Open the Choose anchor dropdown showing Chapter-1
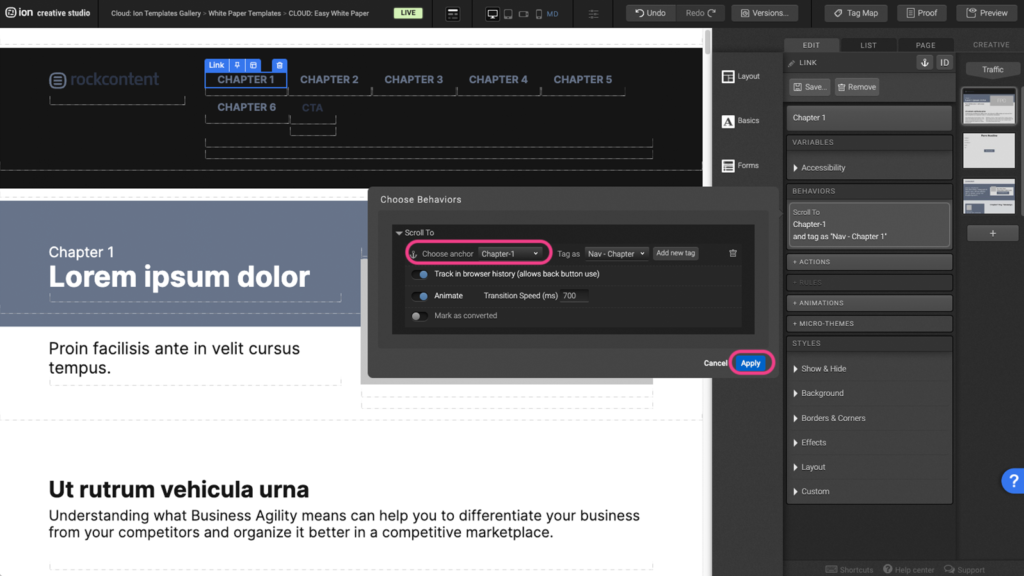 point(510,254)
